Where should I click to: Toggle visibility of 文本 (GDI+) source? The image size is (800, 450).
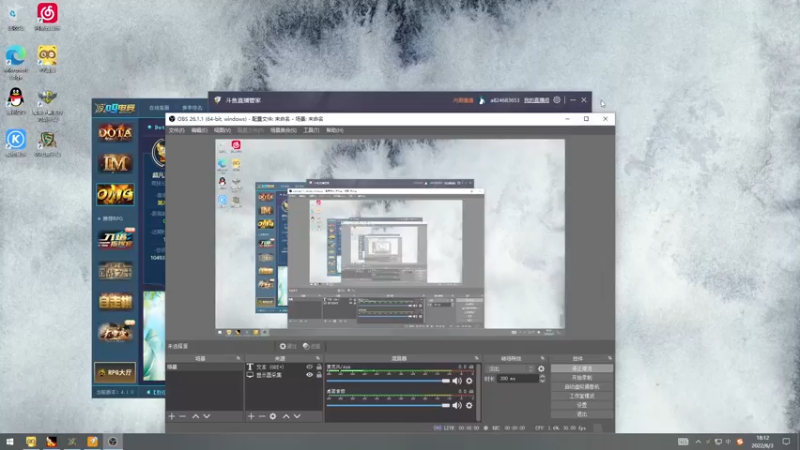[309, 367]
